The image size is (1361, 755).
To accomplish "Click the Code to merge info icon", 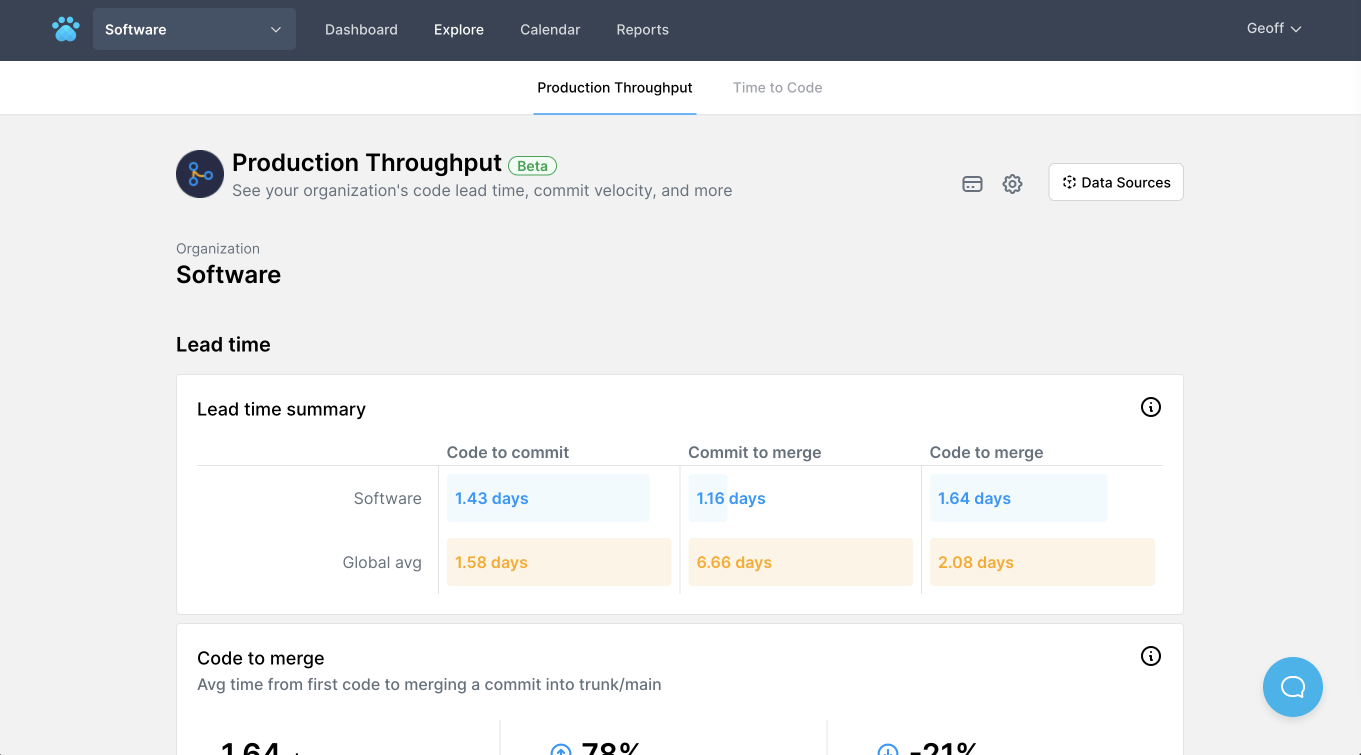I will pos(1150,656).
